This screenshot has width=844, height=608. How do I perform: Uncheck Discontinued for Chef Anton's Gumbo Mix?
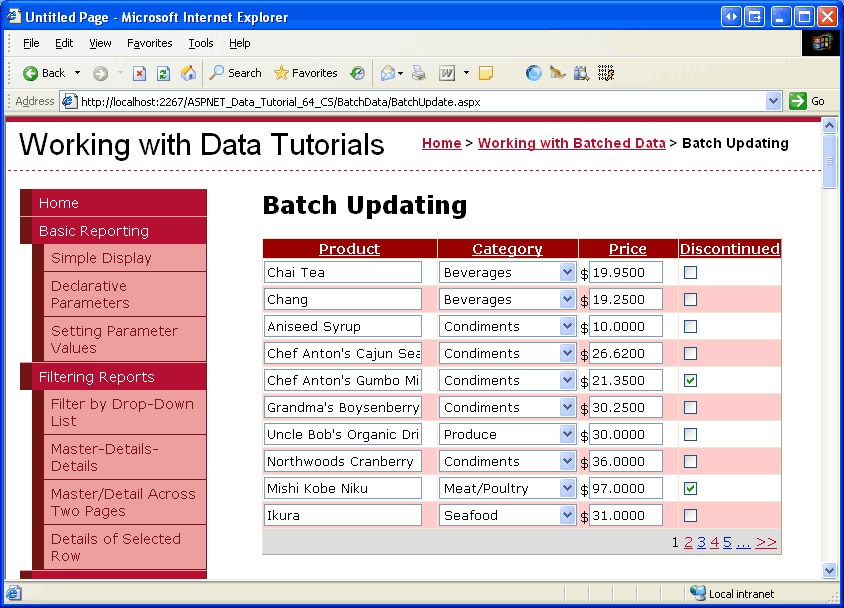690,380
